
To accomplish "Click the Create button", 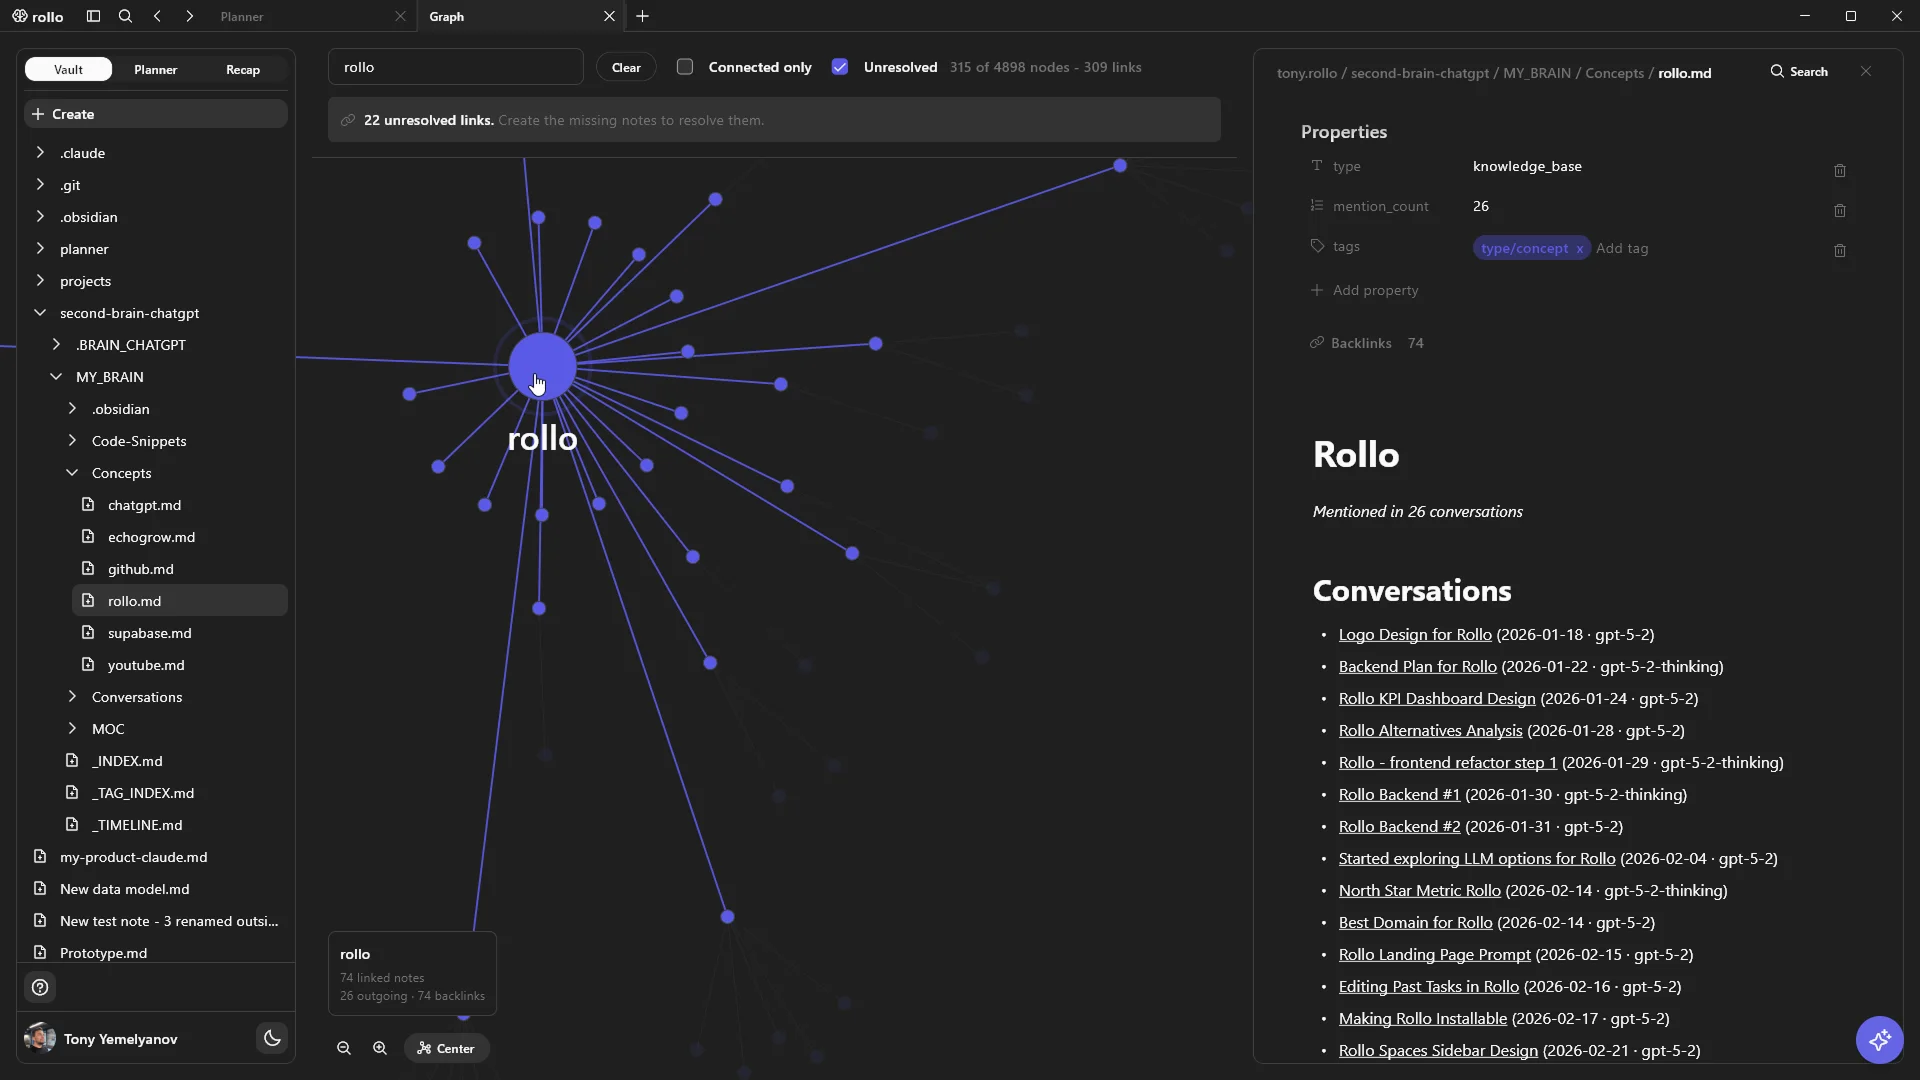I will (156, 114).
